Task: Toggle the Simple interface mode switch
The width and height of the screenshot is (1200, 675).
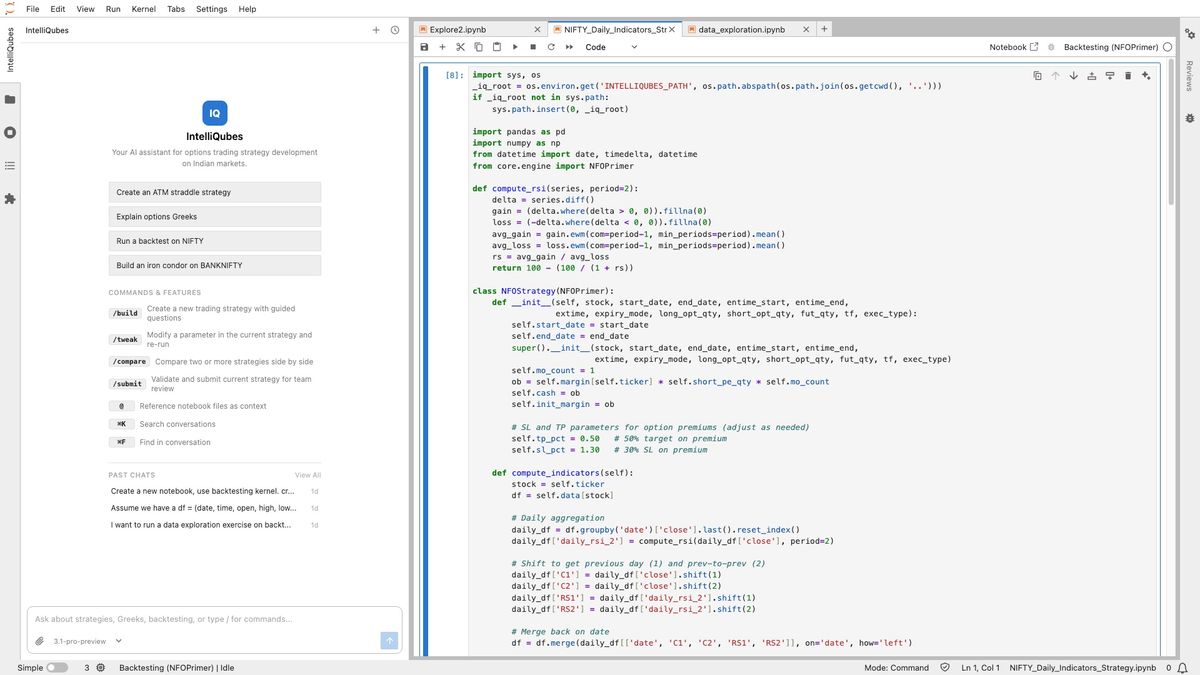Action: (x=57, y=667)
